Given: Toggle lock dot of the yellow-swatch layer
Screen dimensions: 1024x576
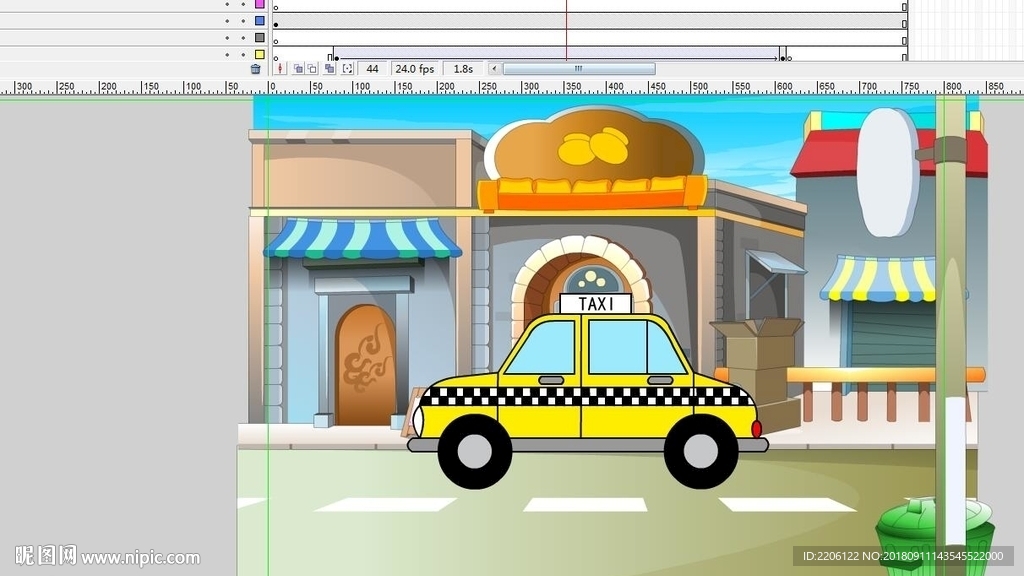Looking at the screenshot, I should coord(243,55).
